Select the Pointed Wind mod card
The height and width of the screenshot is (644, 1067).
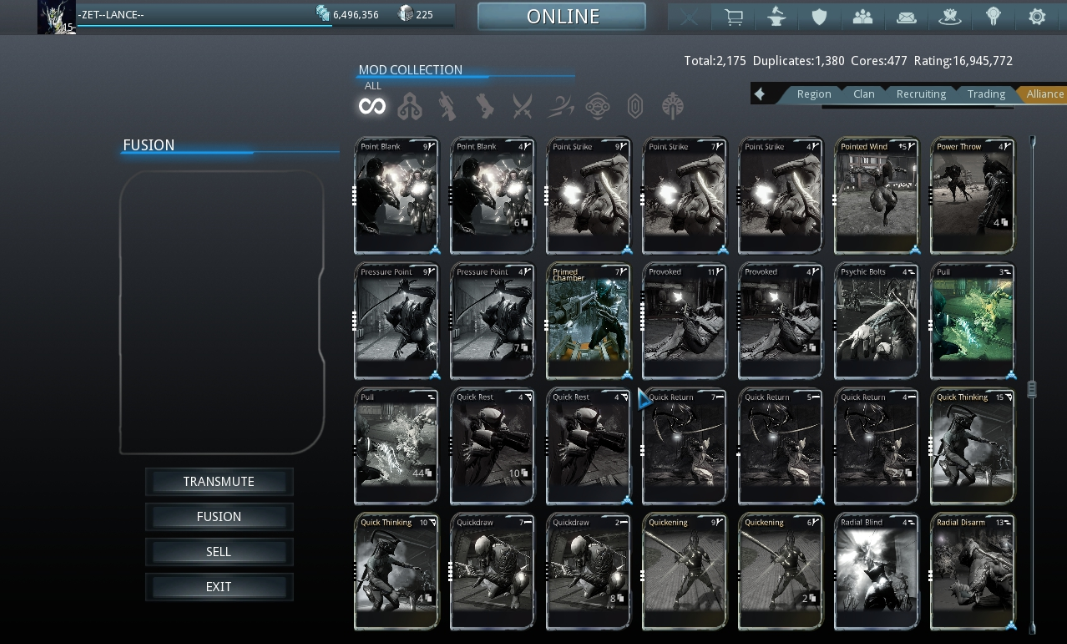pyautogui.click(x=876, y=195)
